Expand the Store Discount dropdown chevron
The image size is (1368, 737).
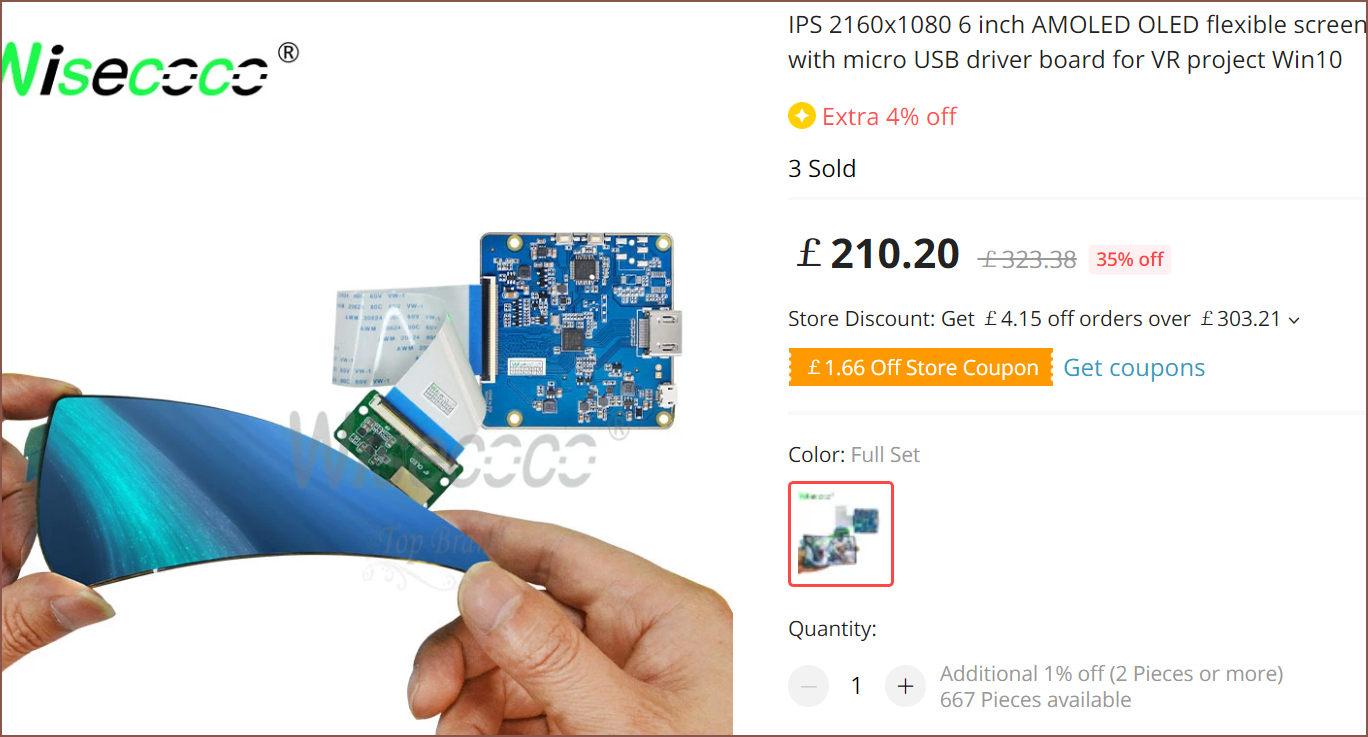coord(1294,320)
